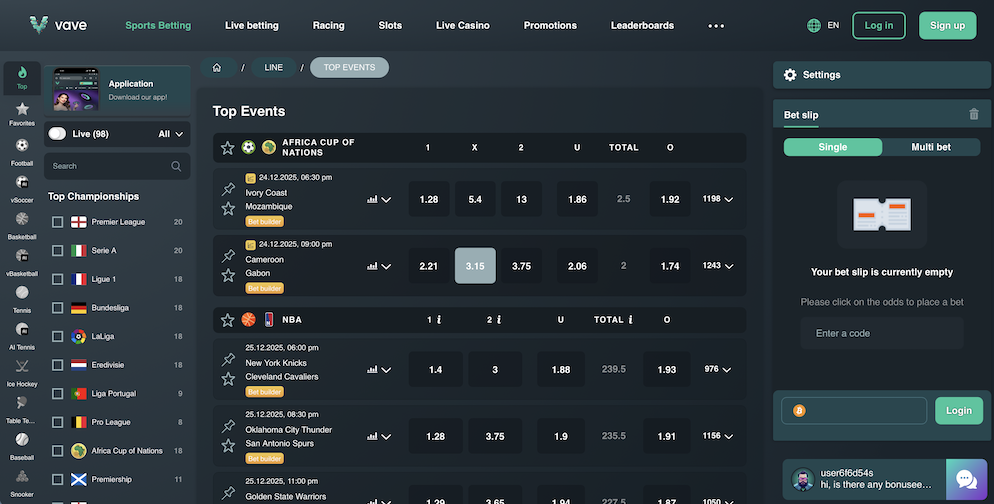The width and height of the screenshot is (994, 504).
Task: Open Favorites star in sidebar
Action: 22,114
